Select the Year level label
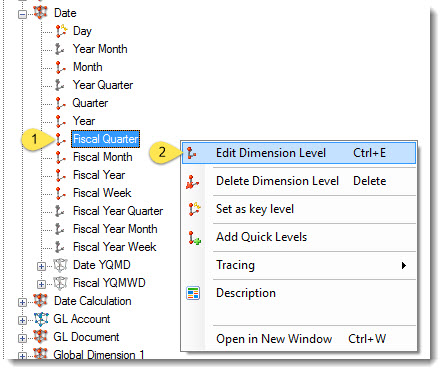Image resolution: width=445 pixels, height=374 pixels. [84, 121]
